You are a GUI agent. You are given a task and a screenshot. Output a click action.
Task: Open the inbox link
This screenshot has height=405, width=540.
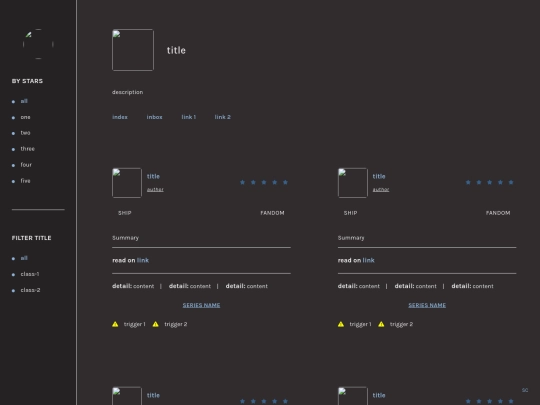pyautogui.click(x=154, y=117)
